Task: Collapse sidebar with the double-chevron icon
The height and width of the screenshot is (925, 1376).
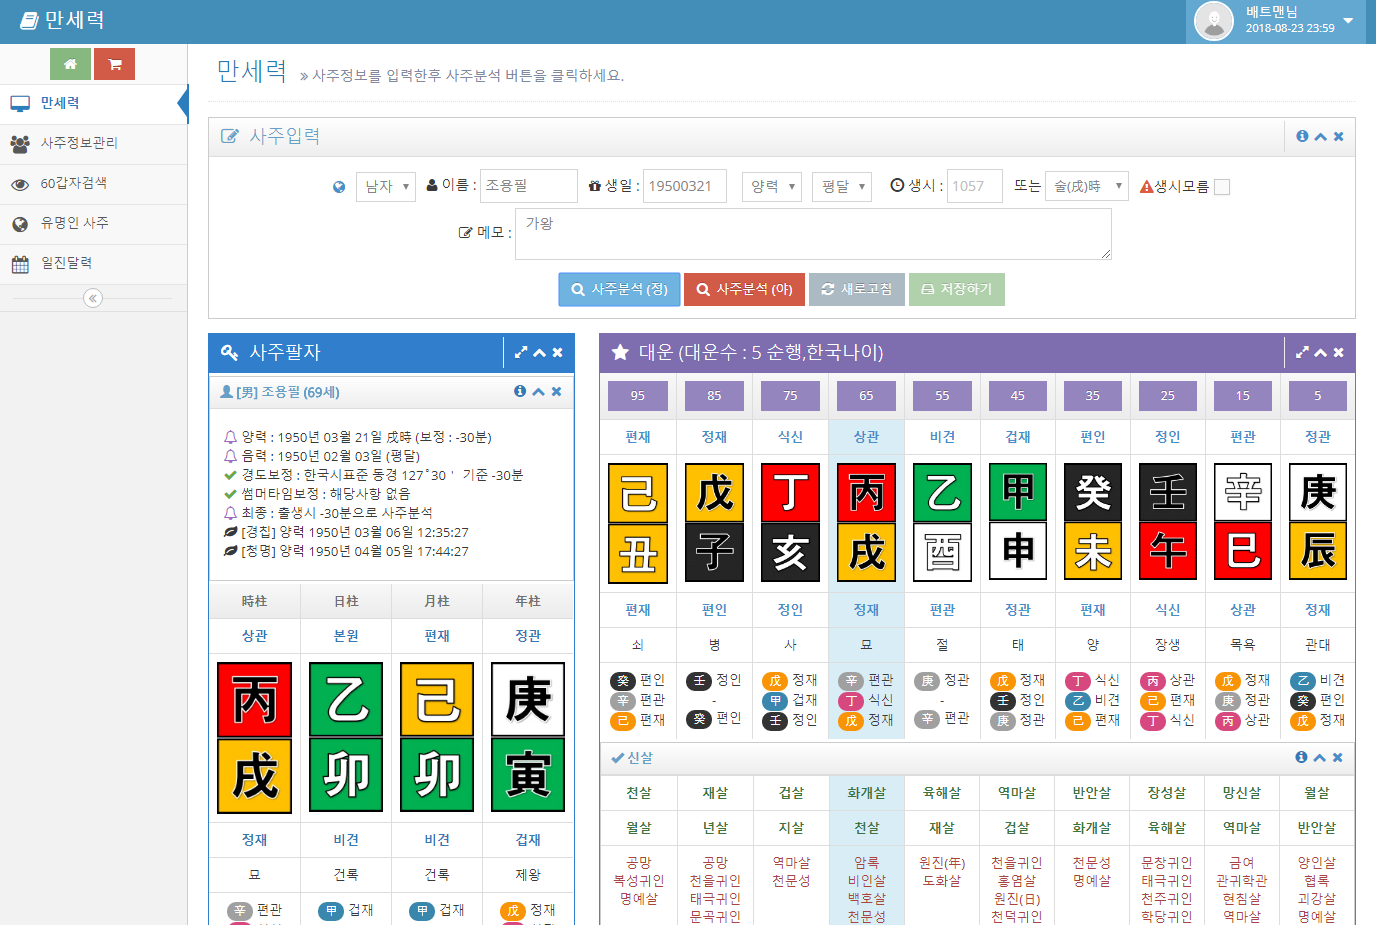Action: pos(93,298)
